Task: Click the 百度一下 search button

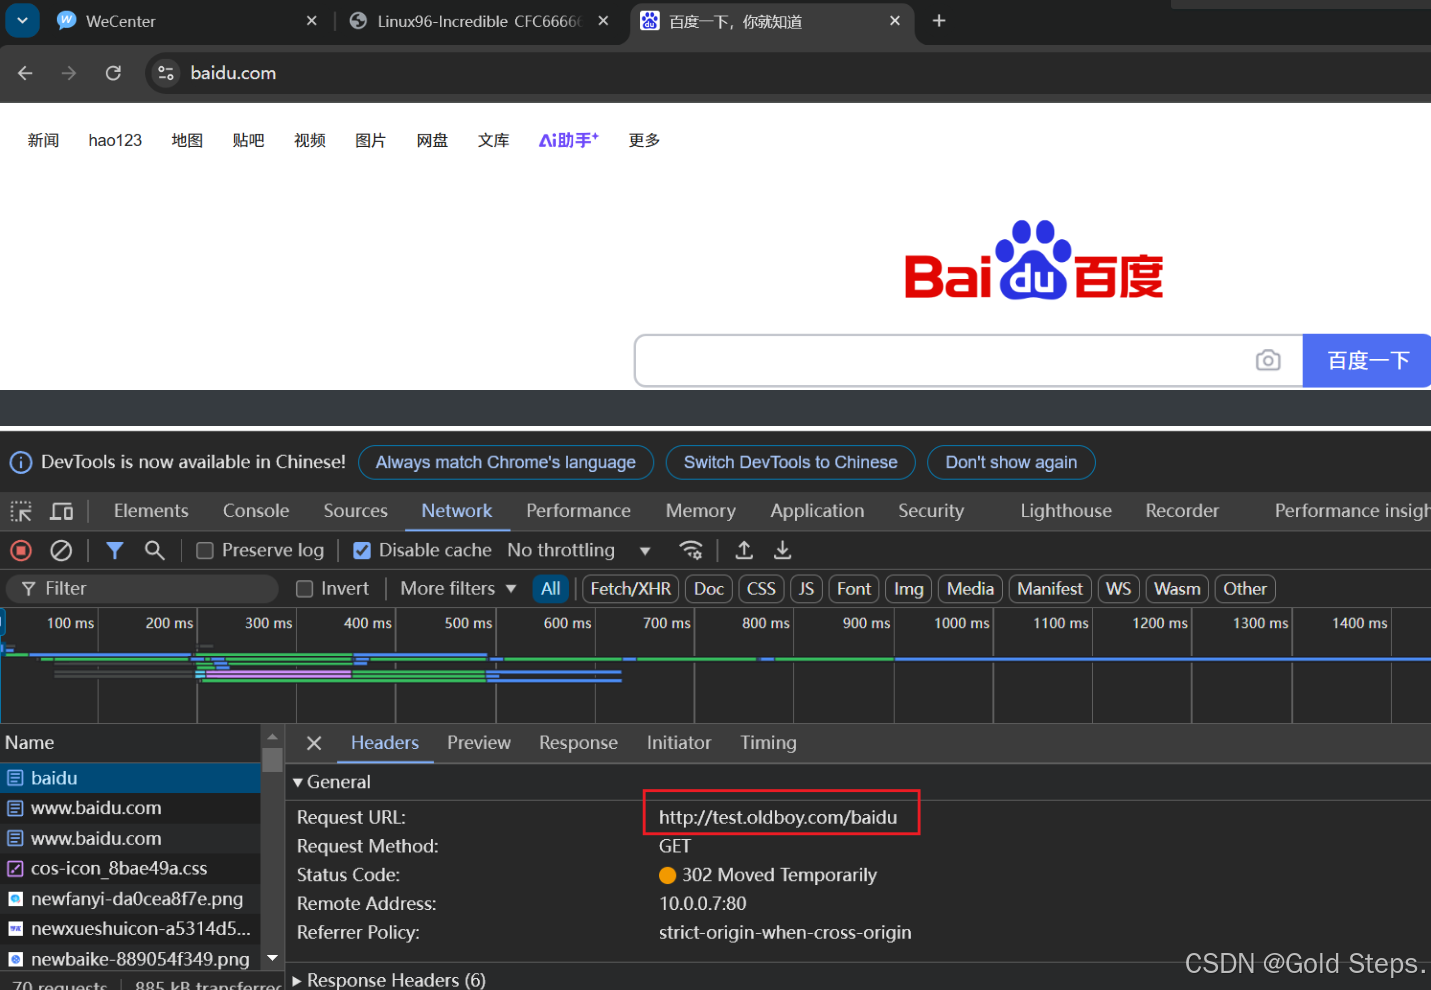Action: (1367, 360)
